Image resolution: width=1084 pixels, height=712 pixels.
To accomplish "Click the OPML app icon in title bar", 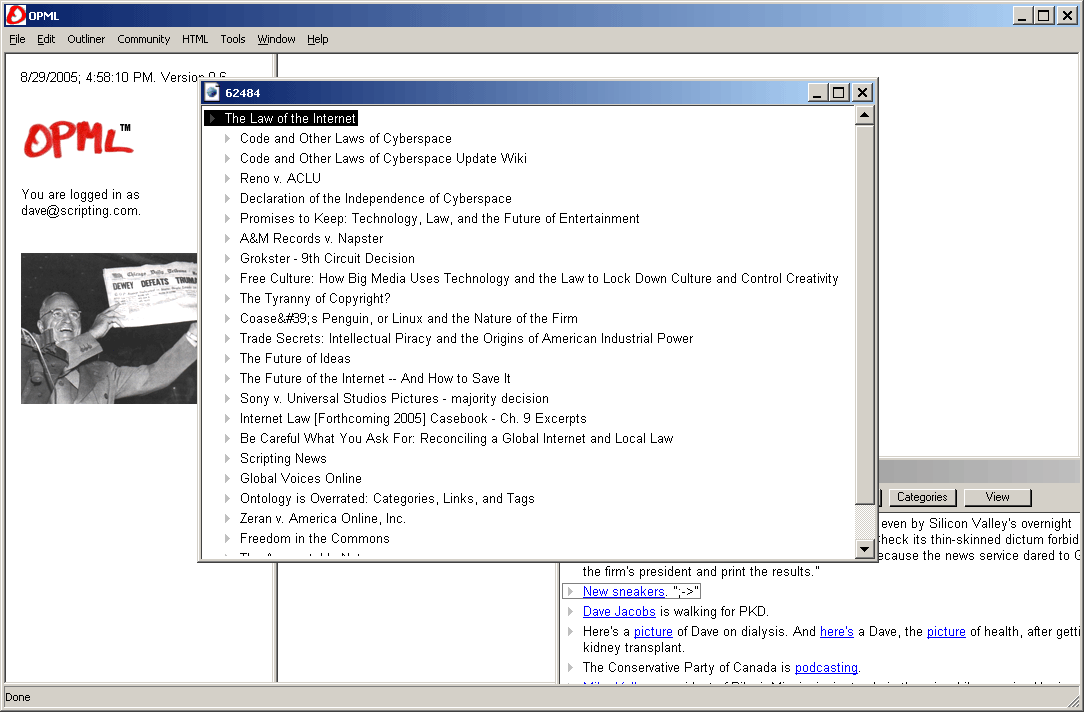I will point(15,15).
